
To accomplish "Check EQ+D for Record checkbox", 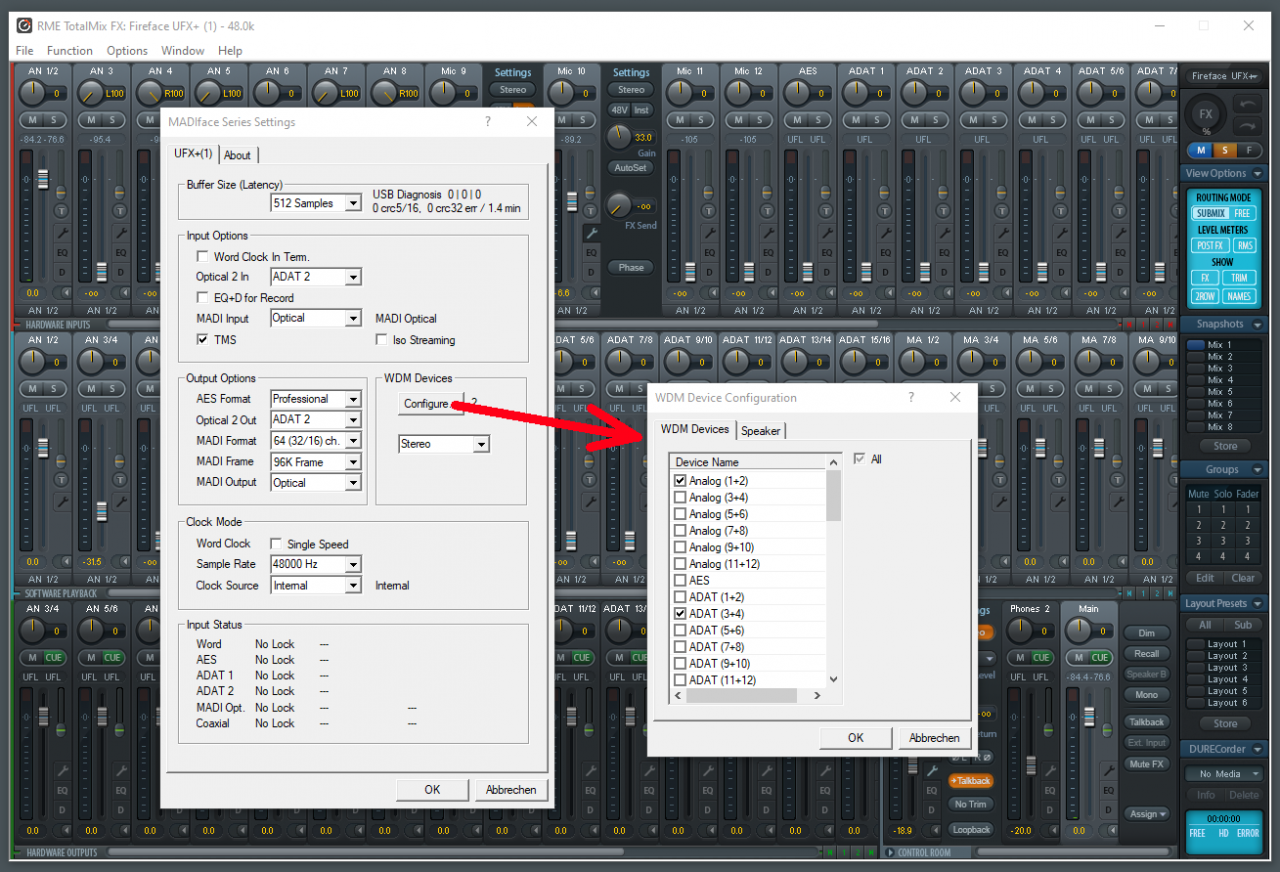I will click(203, 298).
